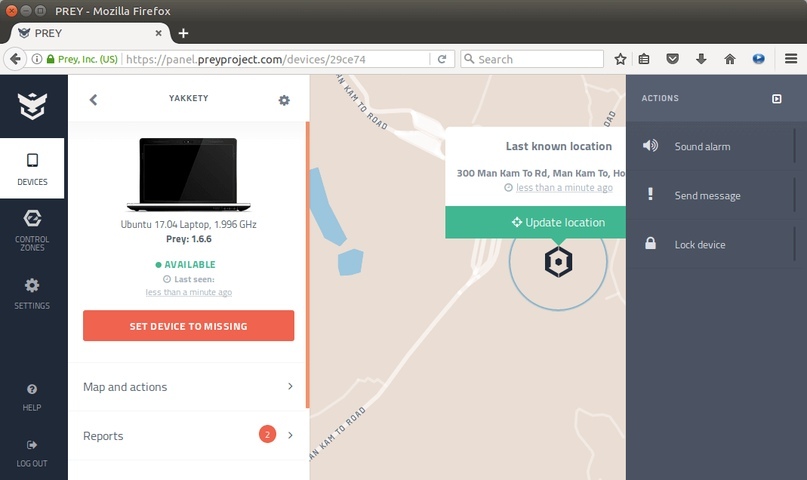Click the device marker on the map
Viewport: 807px width, 480px height.
558,262
